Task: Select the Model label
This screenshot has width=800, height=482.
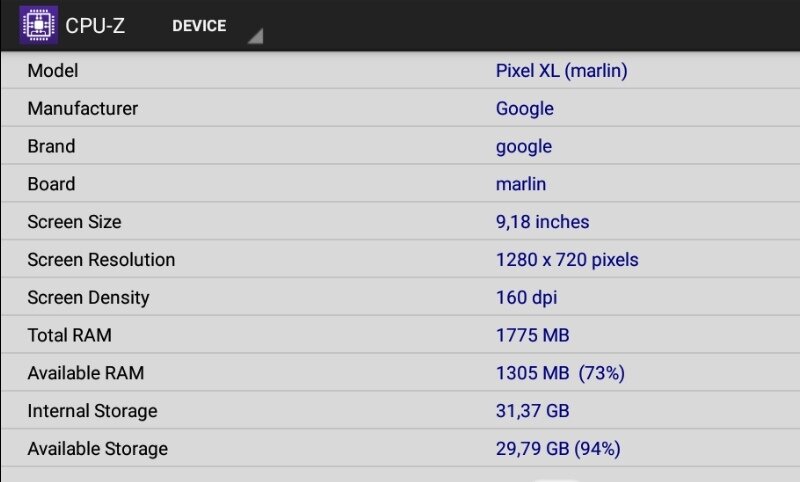Action: click(x=53, y=71)
